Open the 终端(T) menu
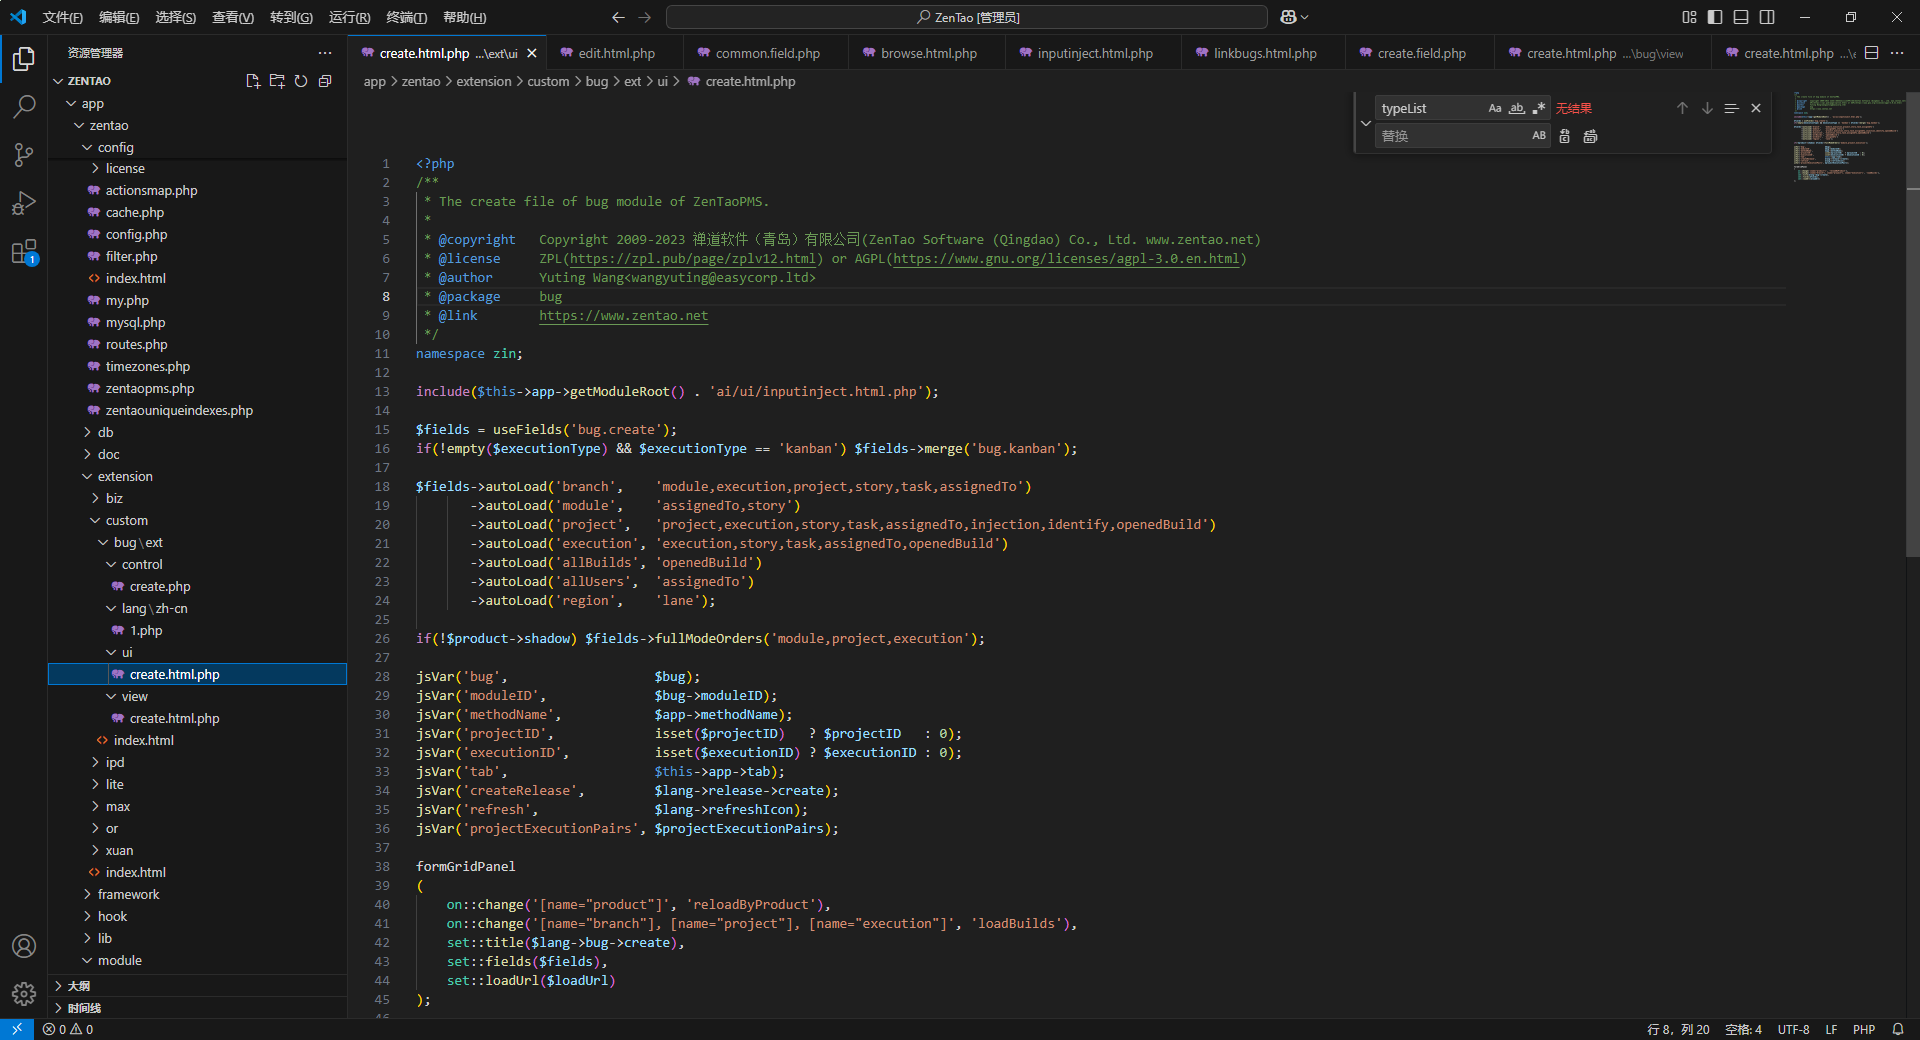 [406, 17]
